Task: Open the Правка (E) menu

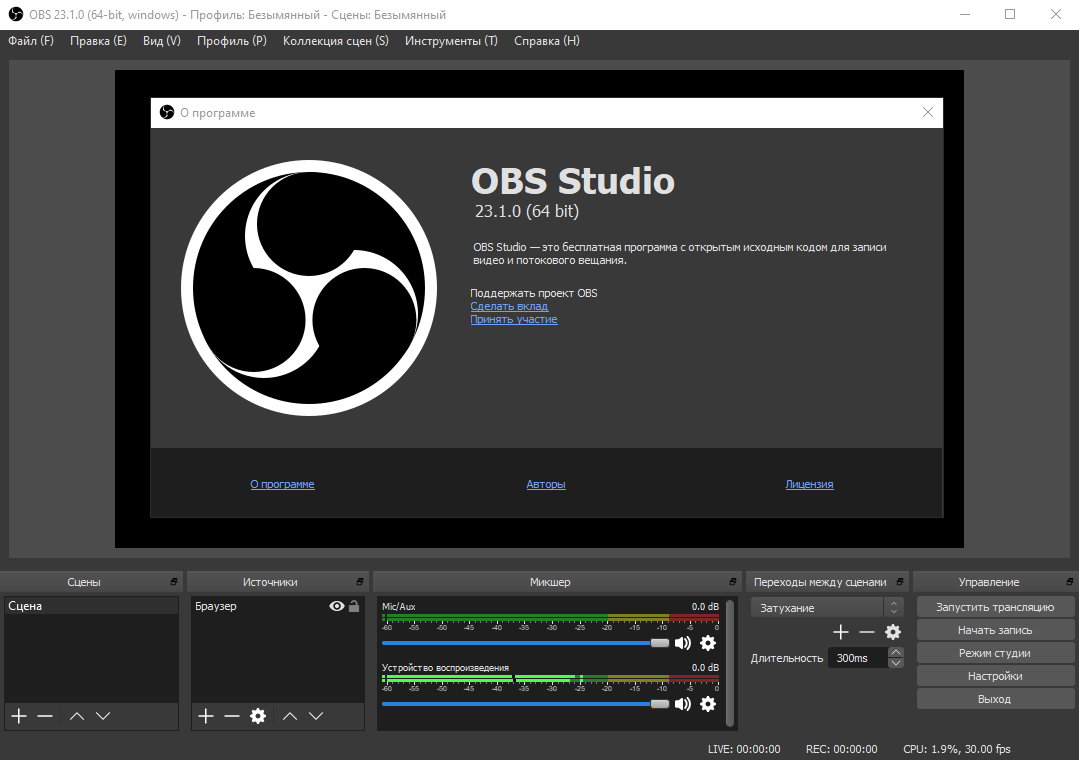Action: coord(98,41)
